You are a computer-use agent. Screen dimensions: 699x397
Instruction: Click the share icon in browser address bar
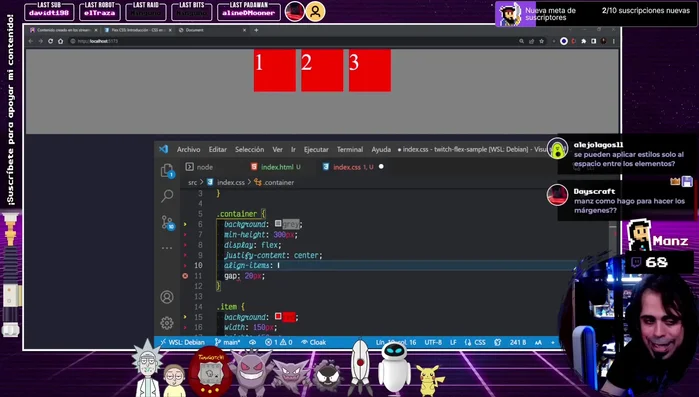(531, 41)
